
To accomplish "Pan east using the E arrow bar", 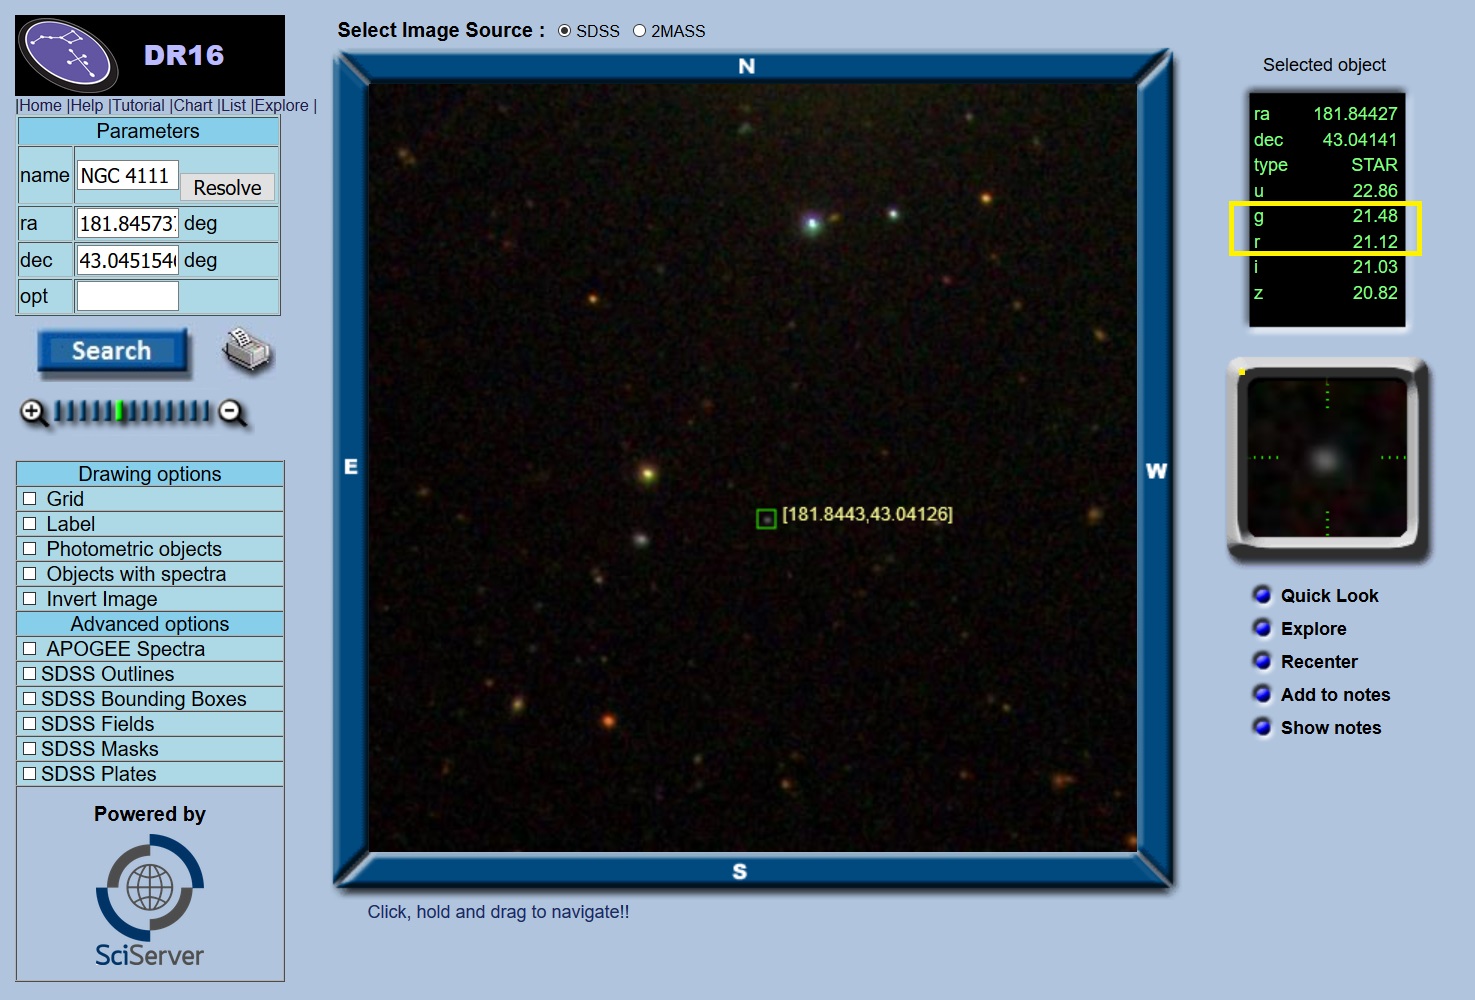I will [x=351, y=467].
